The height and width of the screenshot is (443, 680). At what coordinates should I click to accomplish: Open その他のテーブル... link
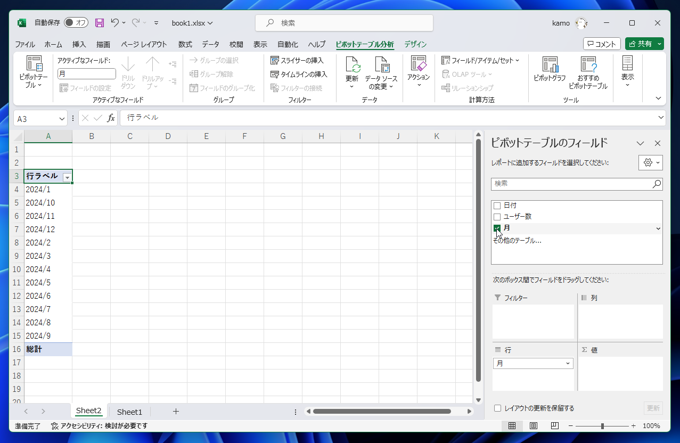coord(517,241)
